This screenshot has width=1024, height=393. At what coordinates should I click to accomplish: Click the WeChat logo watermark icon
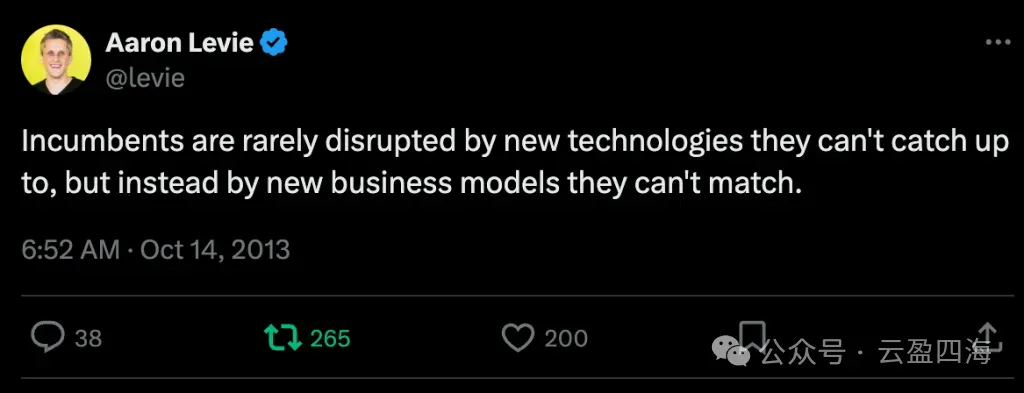(x=731, y=351)
